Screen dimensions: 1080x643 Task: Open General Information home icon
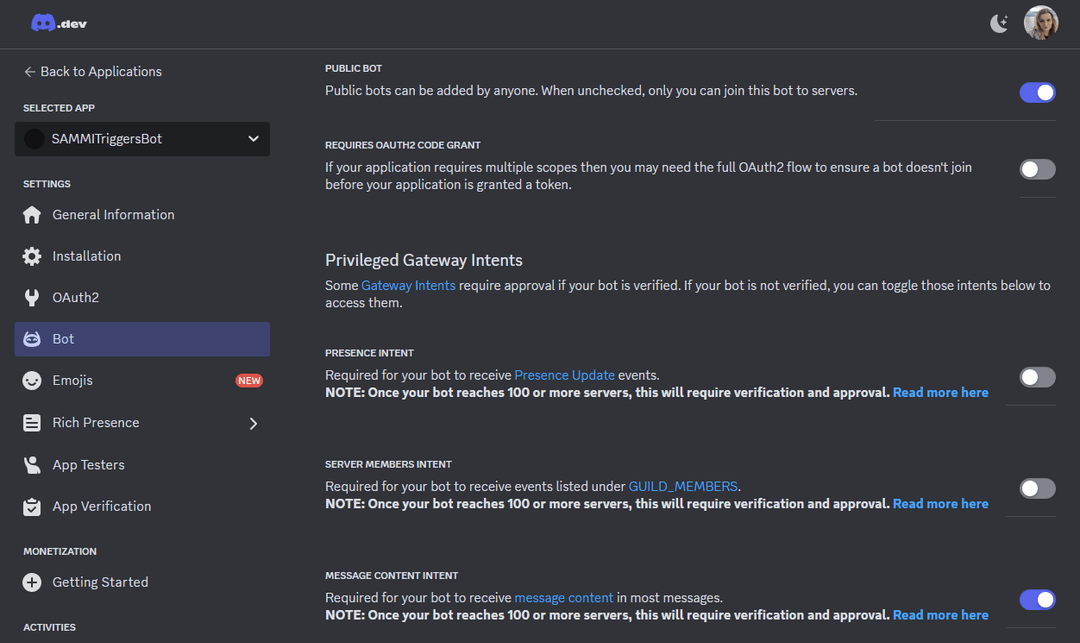pos(32,215)
